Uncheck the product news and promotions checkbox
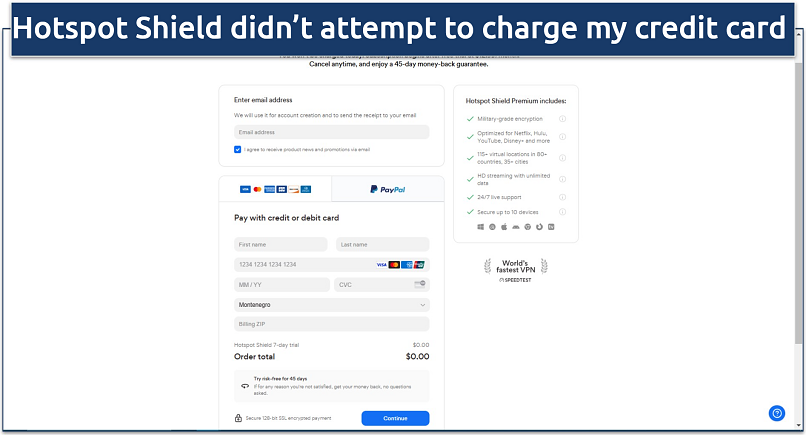Screen dimensions: 806x435 (238, 149)
